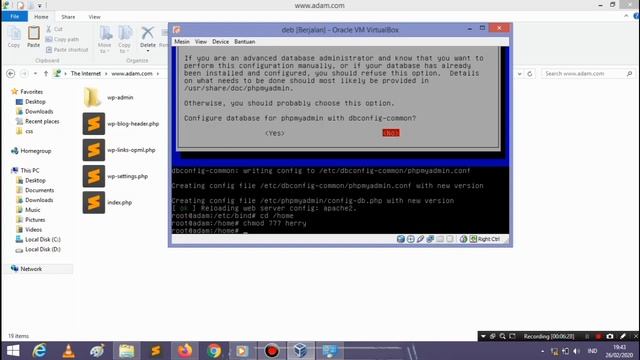Image resolution: width=640 pixels, height=360 pixels.
Task: Open the Bantuan menu in VirtualBox
Action: [244, 42]
